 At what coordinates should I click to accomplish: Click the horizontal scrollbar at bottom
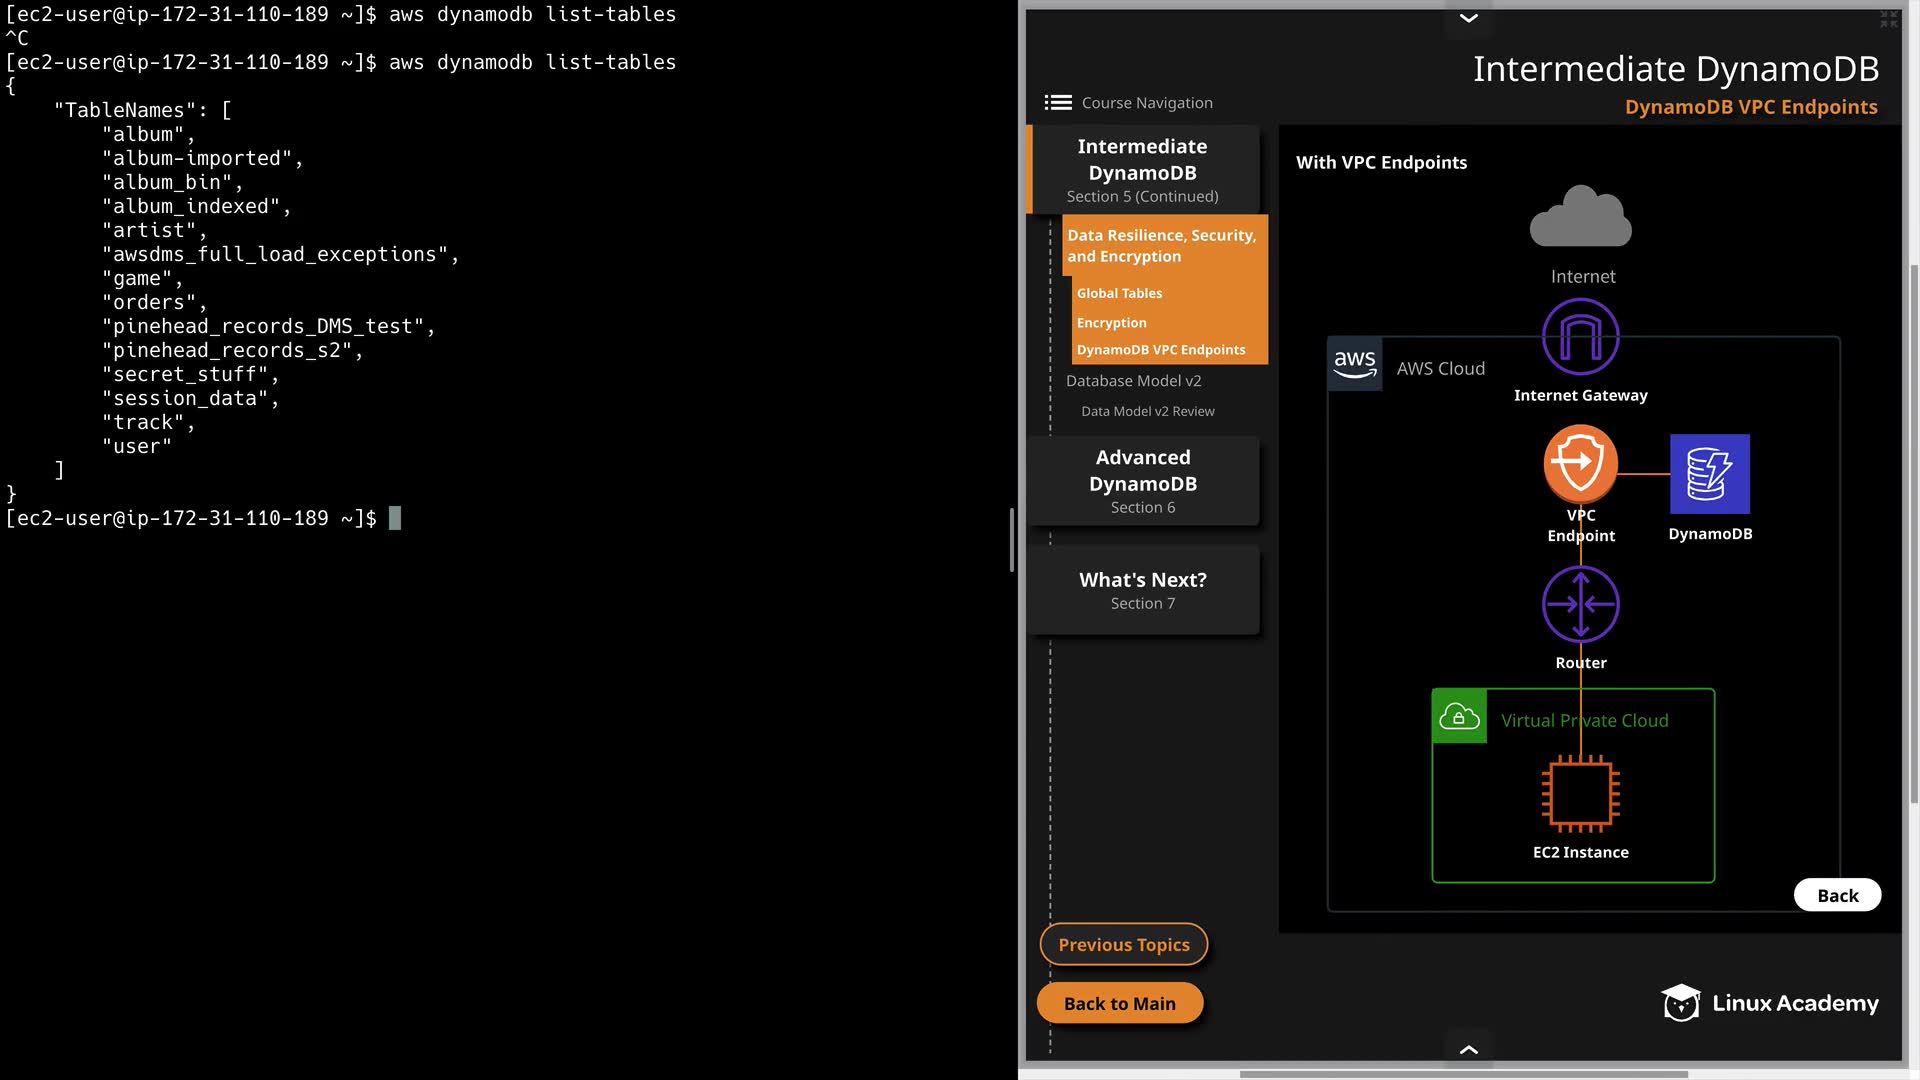pyautogui.click(x=1463, y=1074)
